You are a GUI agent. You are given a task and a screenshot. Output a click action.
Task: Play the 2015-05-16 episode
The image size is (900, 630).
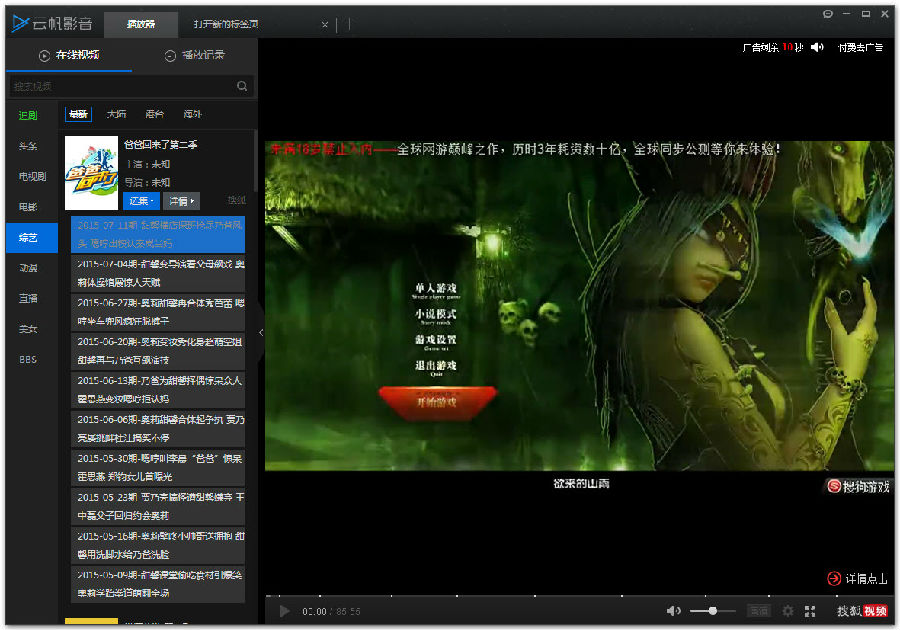tap(158, 545)
